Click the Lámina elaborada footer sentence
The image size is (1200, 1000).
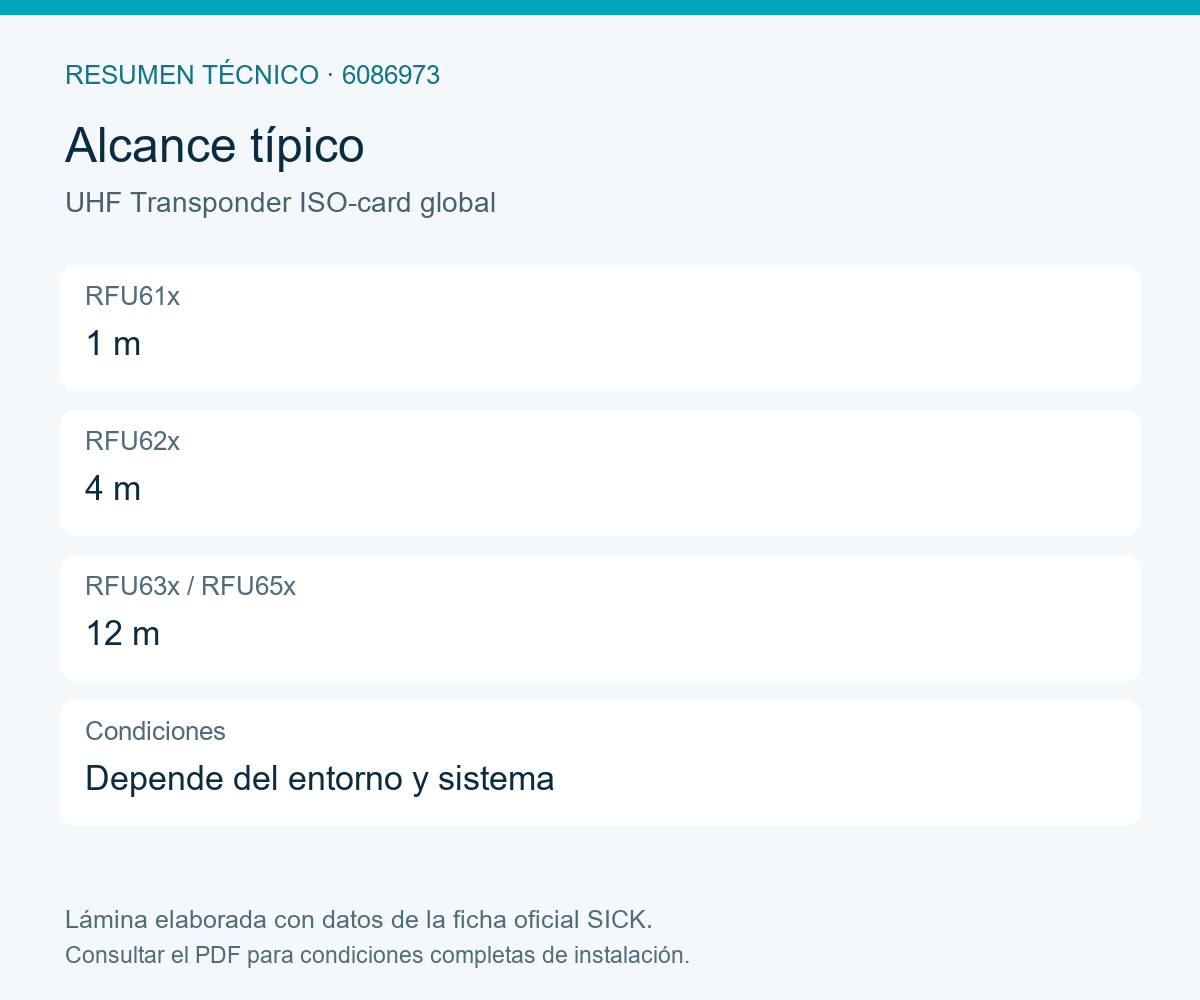click(359, 919)
